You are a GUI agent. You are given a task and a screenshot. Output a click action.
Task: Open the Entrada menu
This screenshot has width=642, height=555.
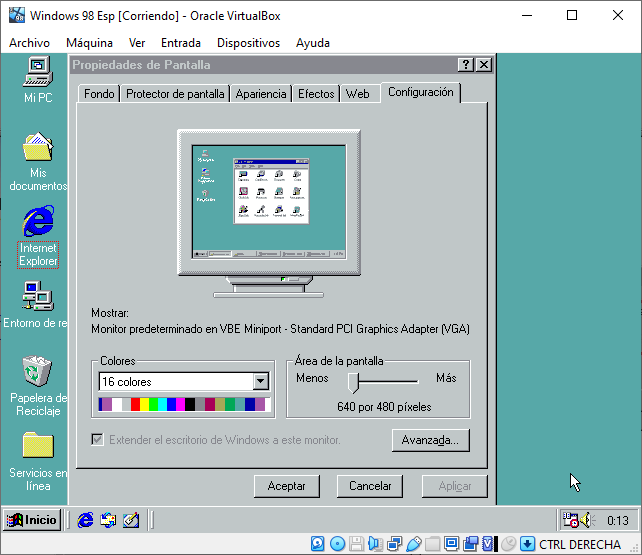[x=181, y=43]
